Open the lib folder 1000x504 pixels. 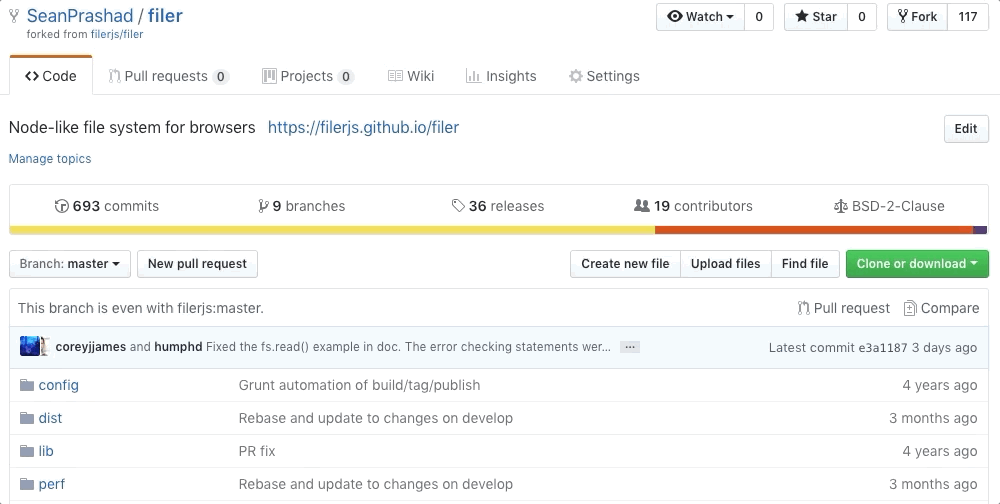(x=46, y=451)
